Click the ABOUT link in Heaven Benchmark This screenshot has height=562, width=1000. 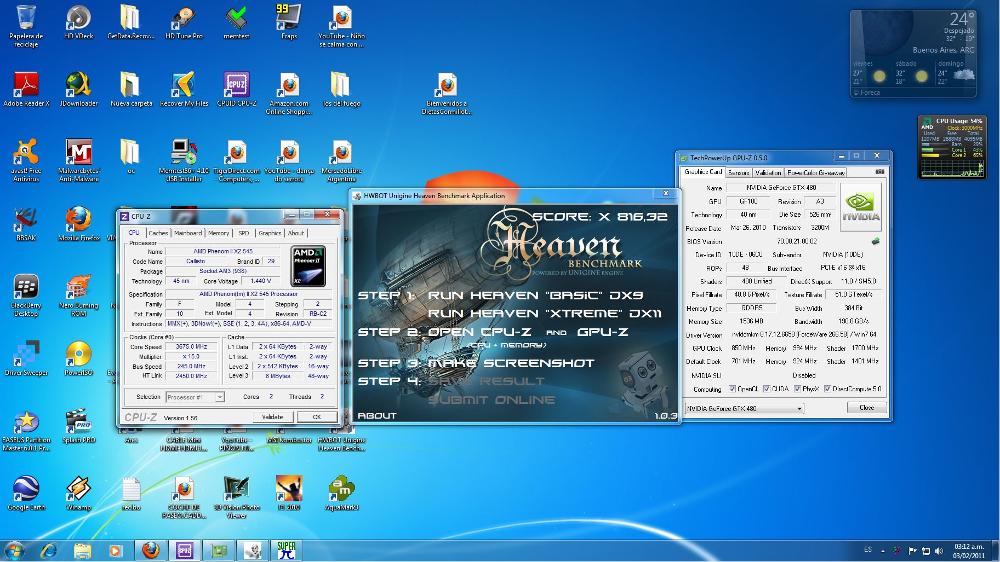tap(377, 415)
